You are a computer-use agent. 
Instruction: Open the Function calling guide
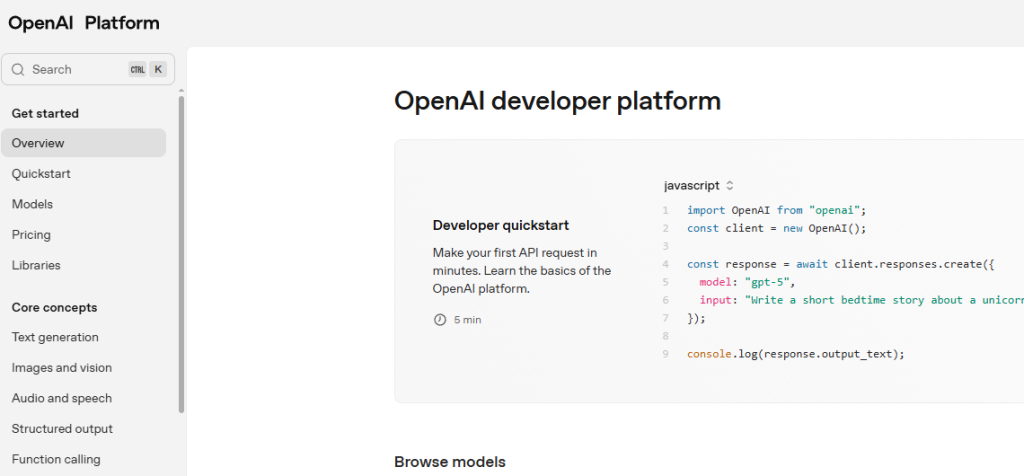56,459
